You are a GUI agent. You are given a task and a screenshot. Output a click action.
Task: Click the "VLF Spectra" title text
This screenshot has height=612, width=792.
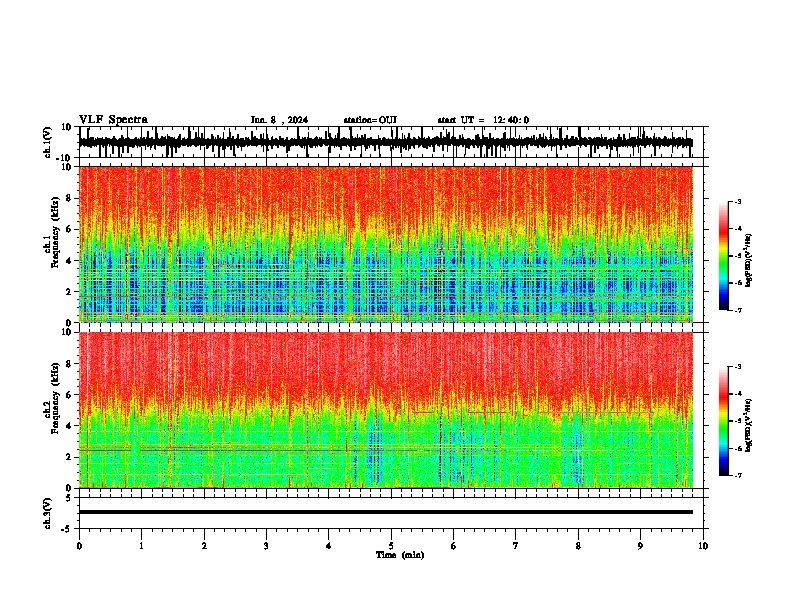tap(113, 120)
